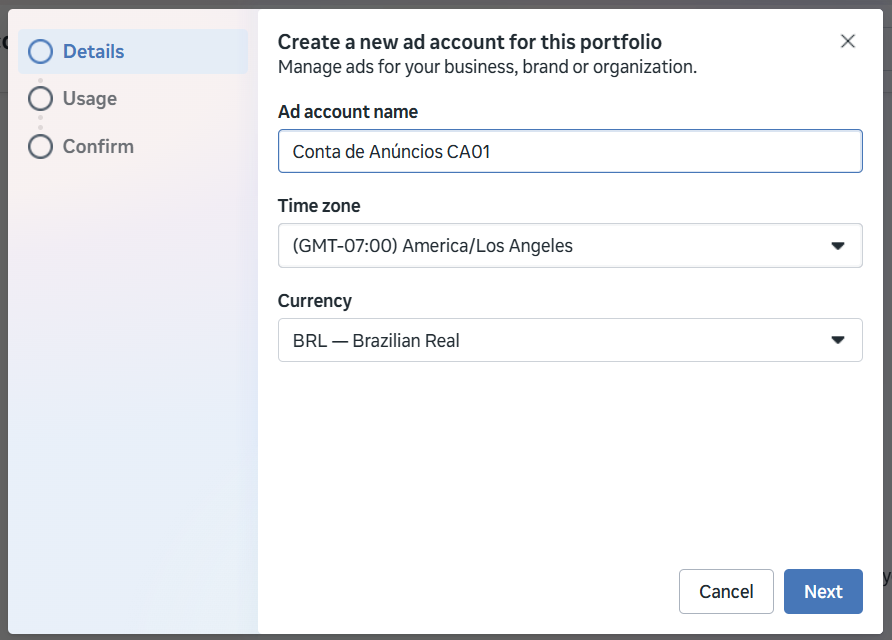Image resolution: width=892 pixels, height=640 pixels.
Task: Click the Currency dropdown arrow
Action: click(x=838, y=341)
